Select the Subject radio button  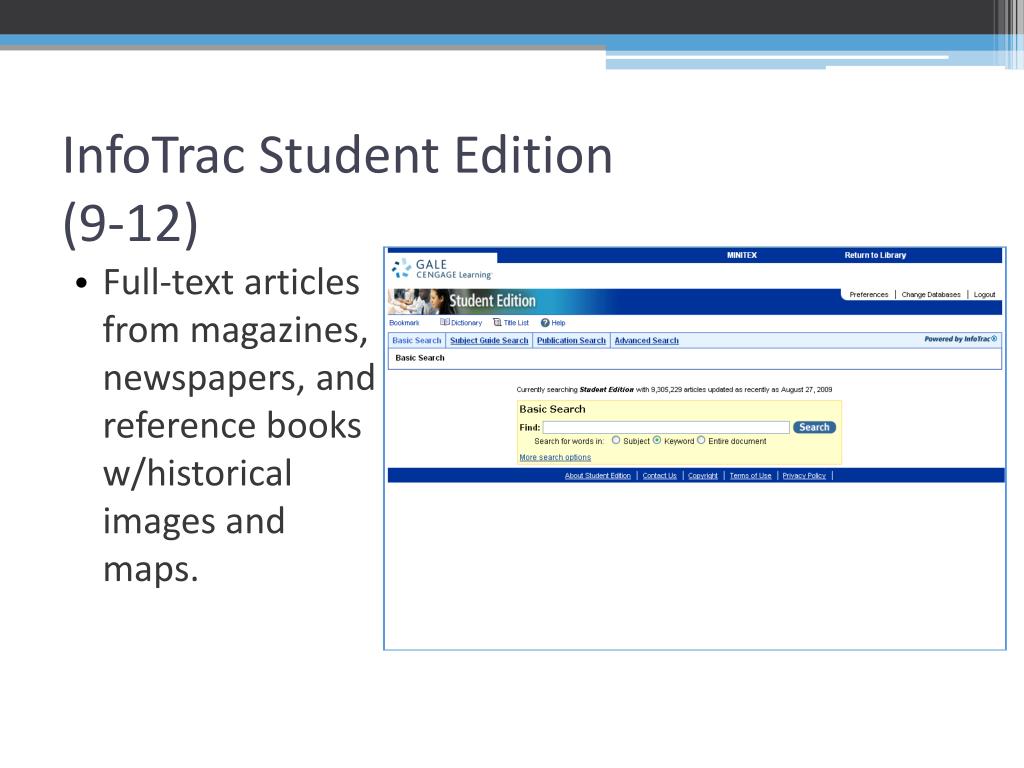(616, 440)
